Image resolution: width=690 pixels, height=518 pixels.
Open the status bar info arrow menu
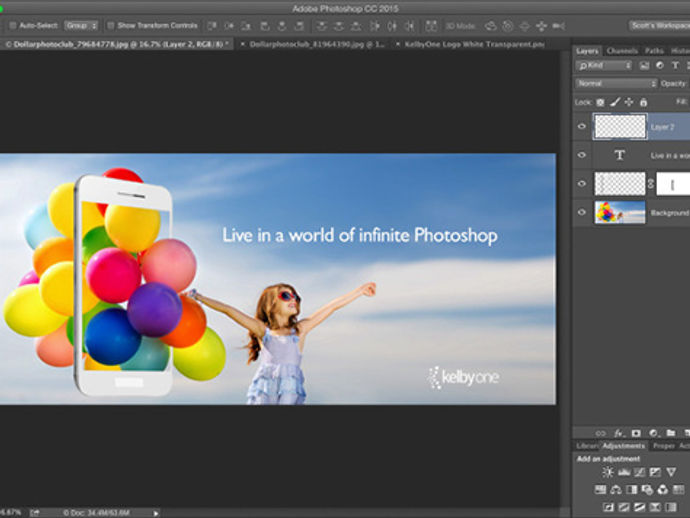point(156,513)
